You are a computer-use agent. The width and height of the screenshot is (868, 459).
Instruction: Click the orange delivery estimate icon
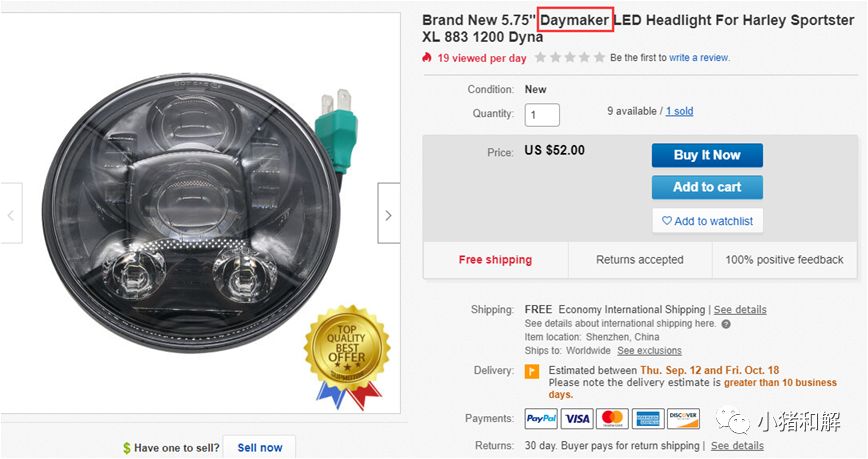pos(533,372)
